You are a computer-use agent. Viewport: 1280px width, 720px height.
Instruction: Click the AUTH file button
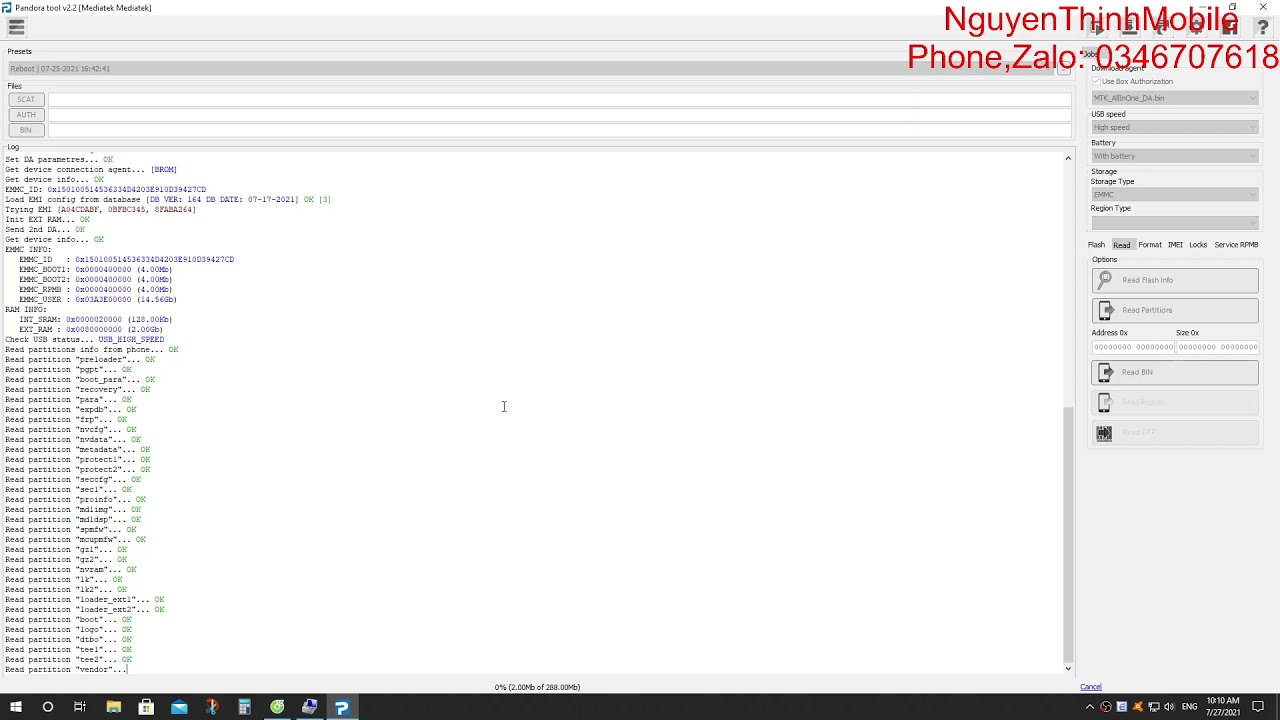pyautogui.click(x=26, y=114)
